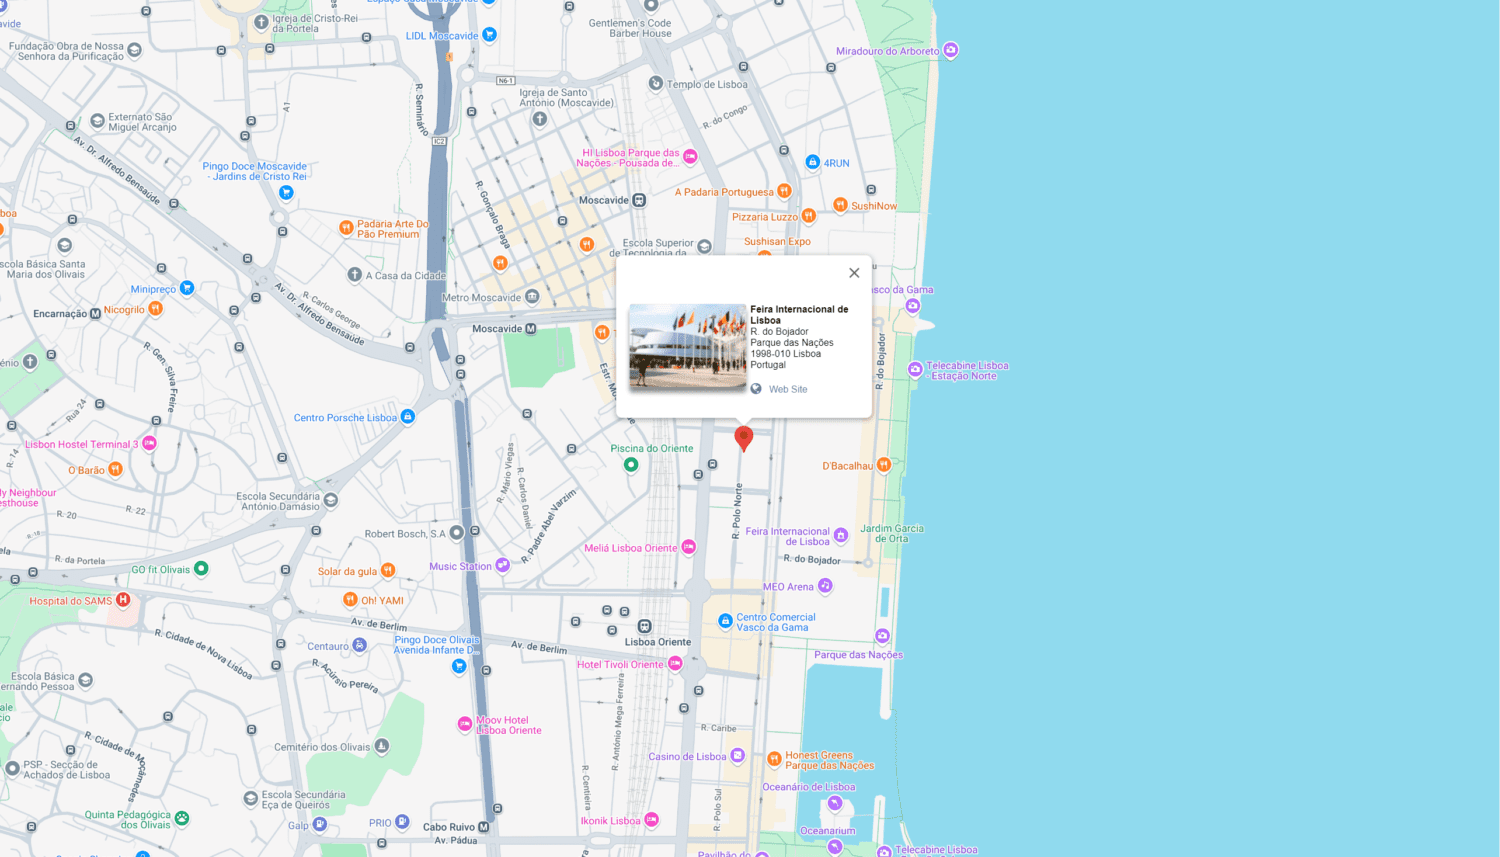Select the GO fit Olivais icon

point(201,568)
